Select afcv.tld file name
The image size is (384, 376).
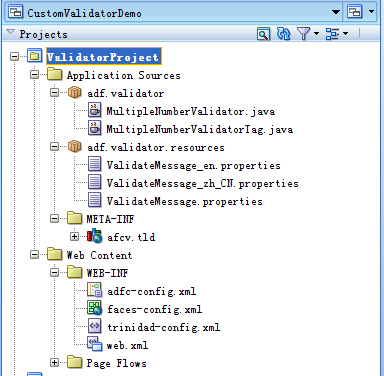(x=131, y=237)
